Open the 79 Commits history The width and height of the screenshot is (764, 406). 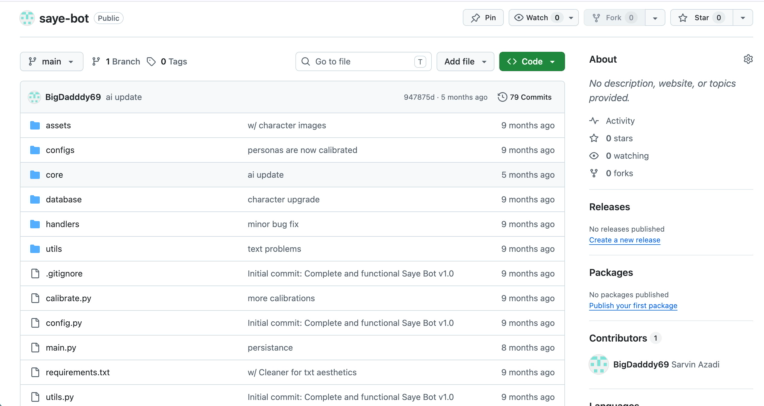pos(525,97)
